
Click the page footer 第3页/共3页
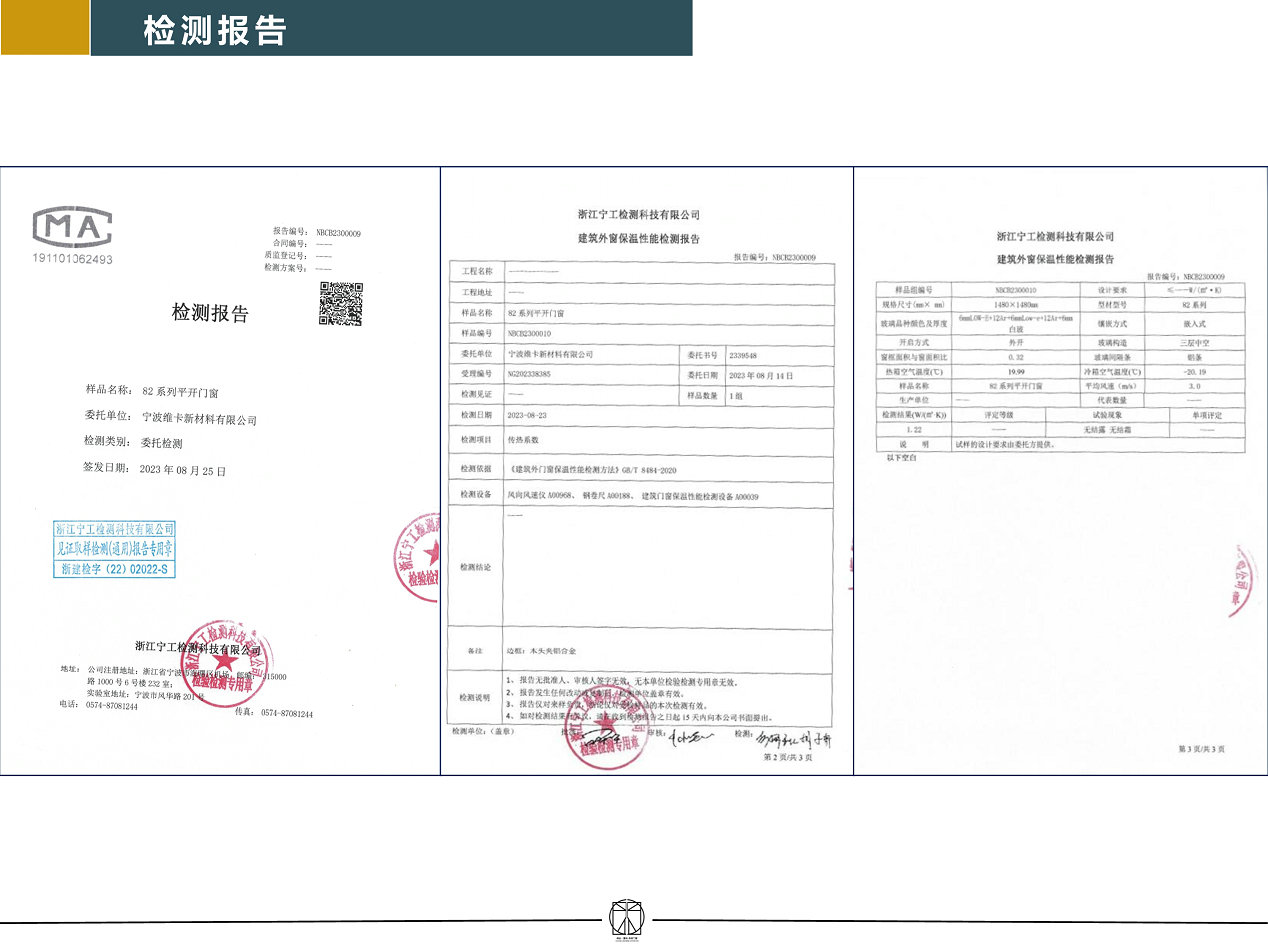point(1201,749)
